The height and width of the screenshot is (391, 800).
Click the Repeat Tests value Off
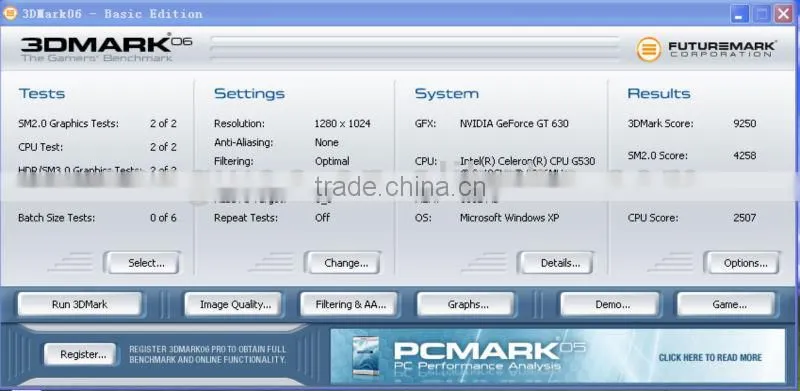[x=322, y=218]
